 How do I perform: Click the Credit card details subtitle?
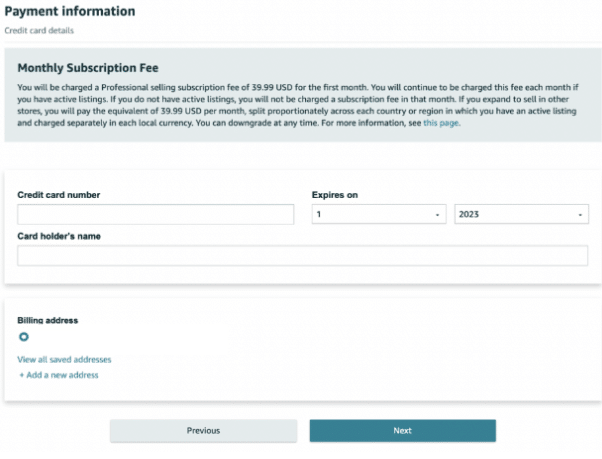(x=39, y=31)
